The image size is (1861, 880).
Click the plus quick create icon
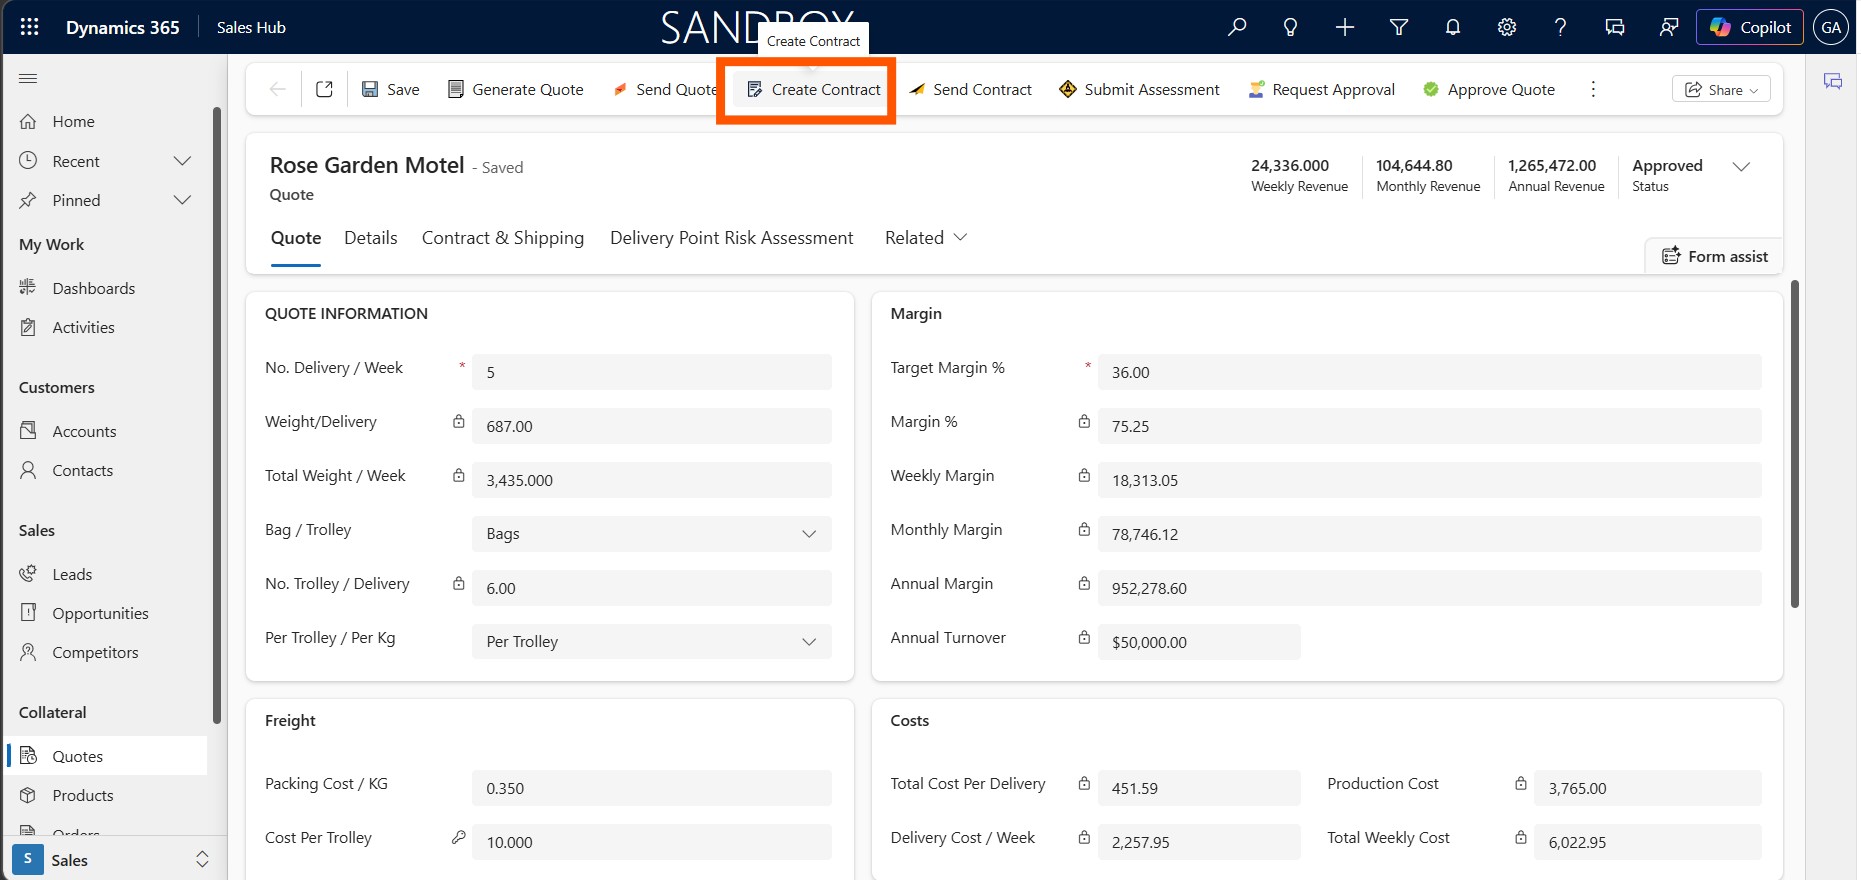[1345, 27]
